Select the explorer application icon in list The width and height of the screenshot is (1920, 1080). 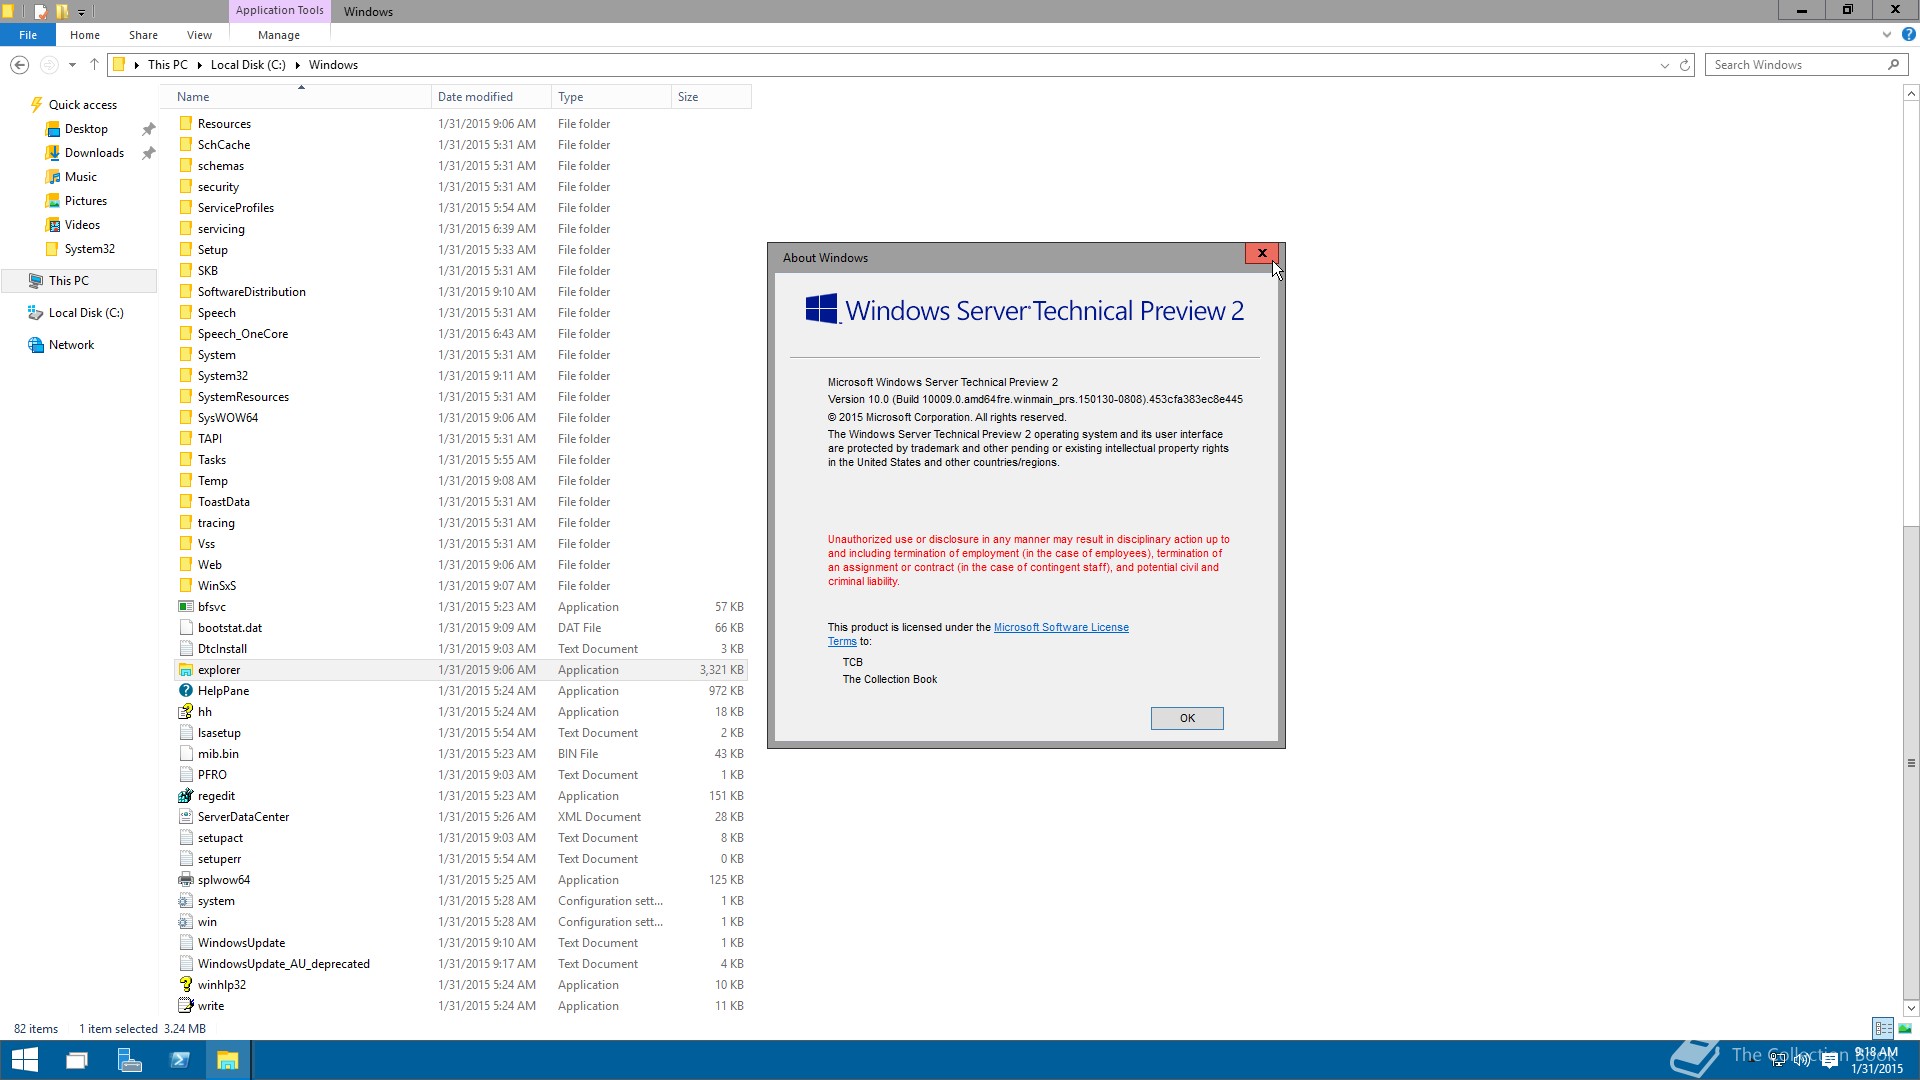coord(186,670)
